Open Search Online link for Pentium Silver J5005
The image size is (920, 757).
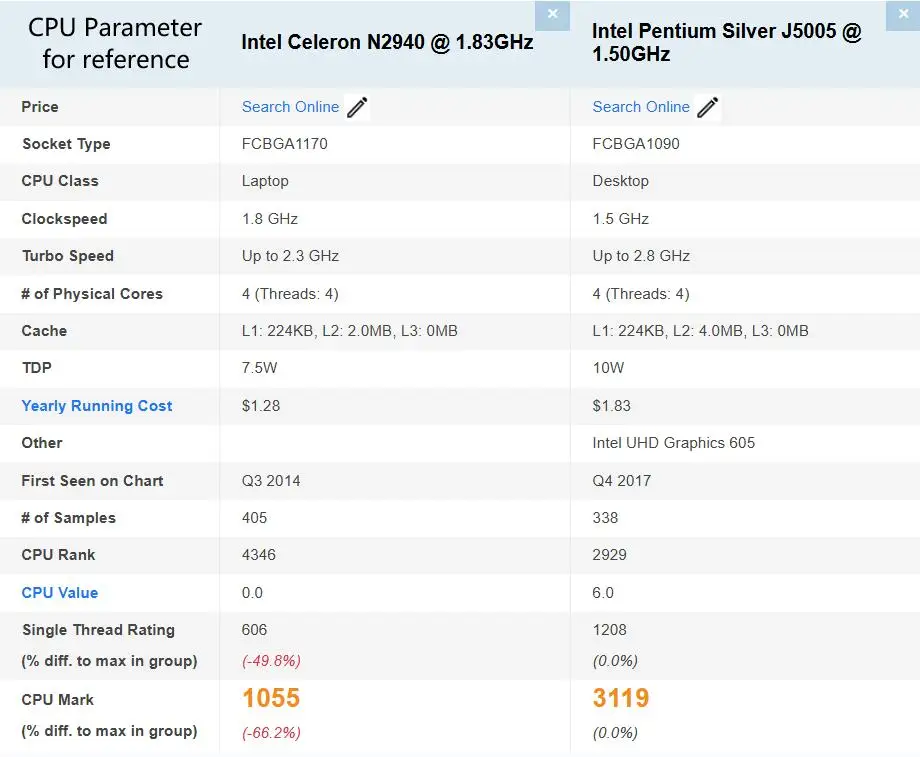641,107
